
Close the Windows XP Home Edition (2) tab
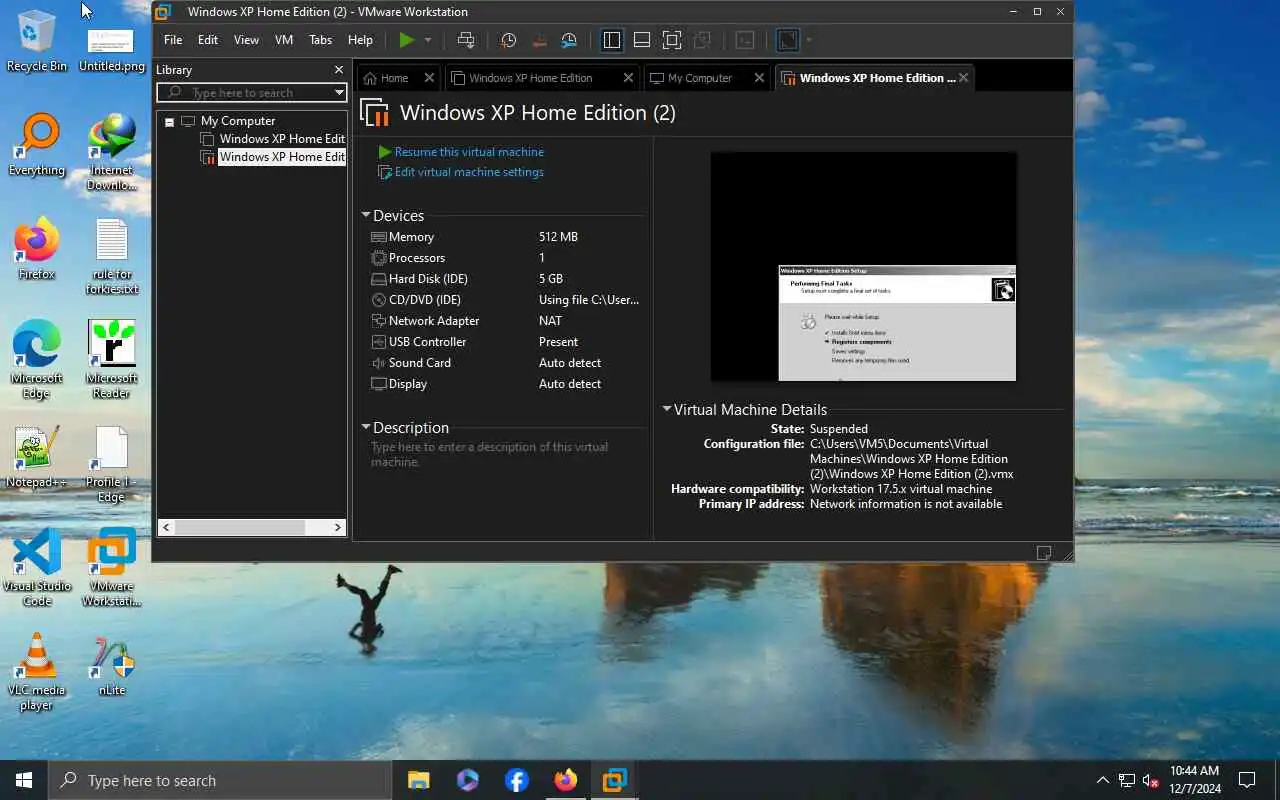(x=963, y=77)
